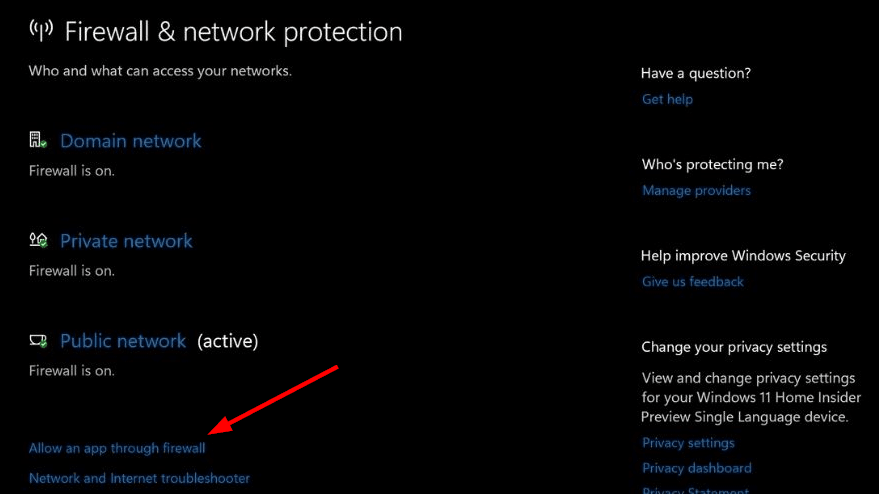Click Firewall is on status under Public network

[72, 371]
